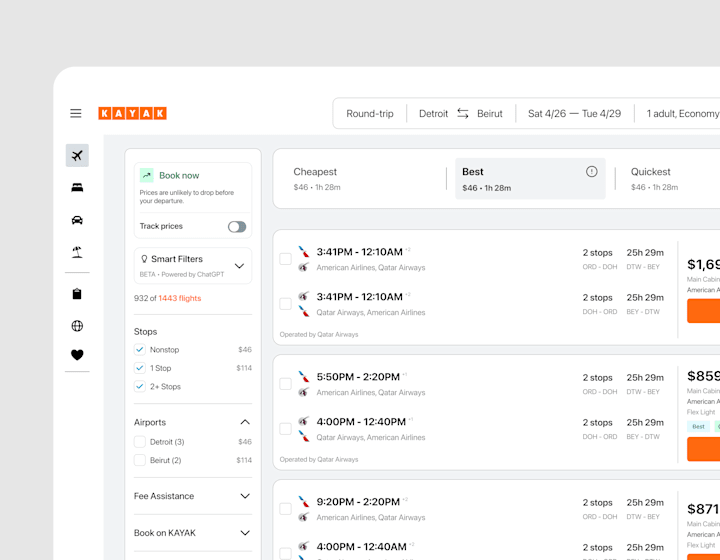Screen dimensions: 720x560
Task: Click the info icon on the Best tab
Action: [x=591, y=172]
